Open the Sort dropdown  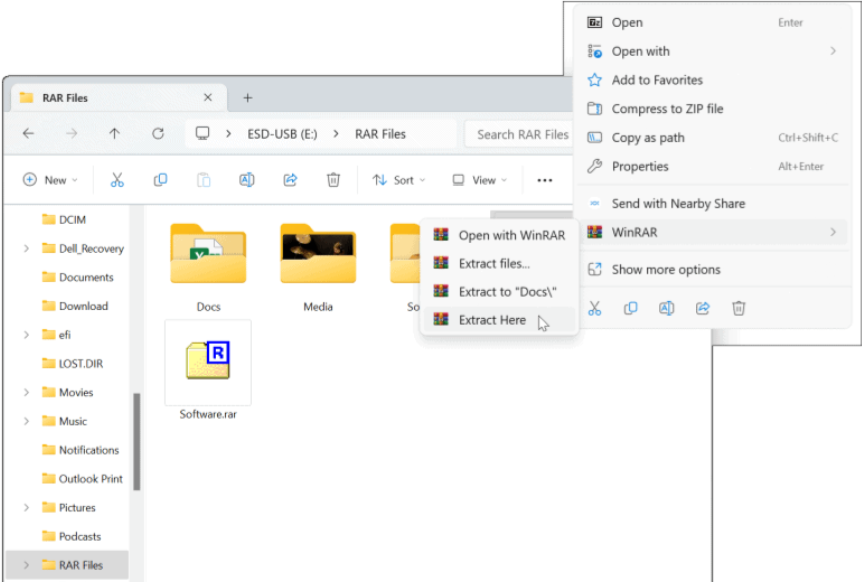click(399, 179)
